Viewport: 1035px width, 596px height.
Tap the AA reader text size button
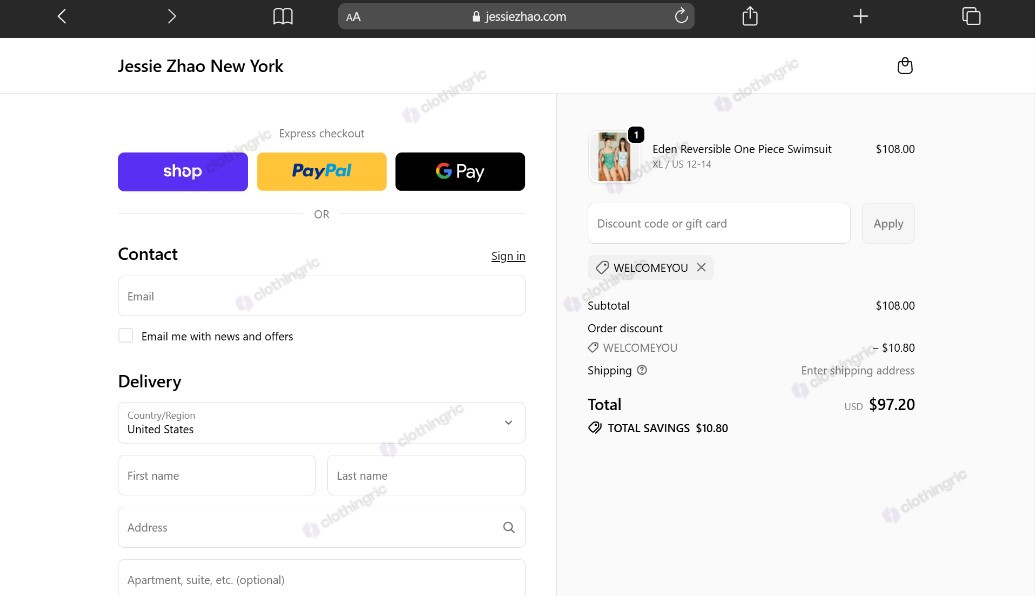click(x=353, y=17)
